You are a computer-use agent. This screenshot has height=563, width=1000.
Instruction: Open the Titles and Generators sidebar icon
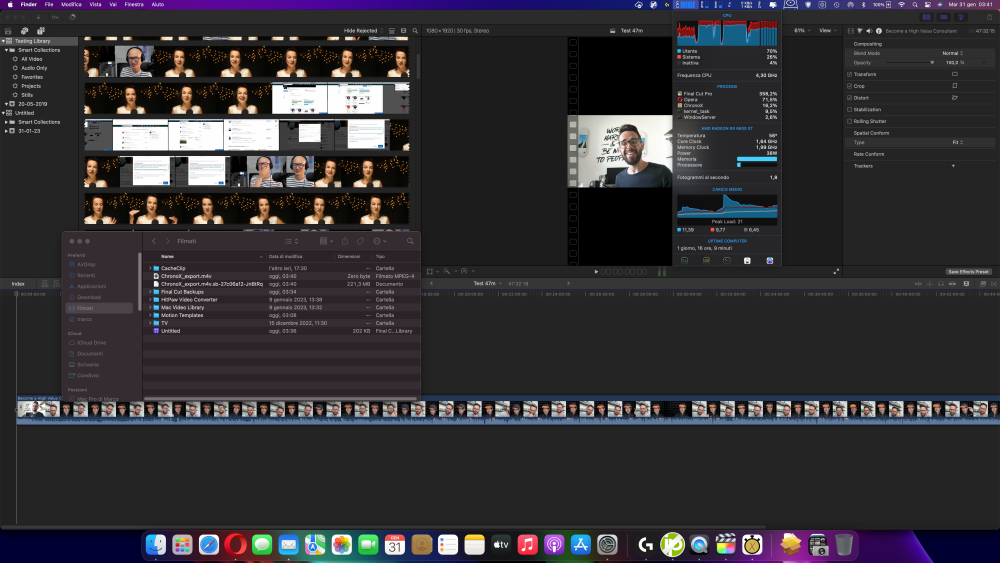pos(41,31)
